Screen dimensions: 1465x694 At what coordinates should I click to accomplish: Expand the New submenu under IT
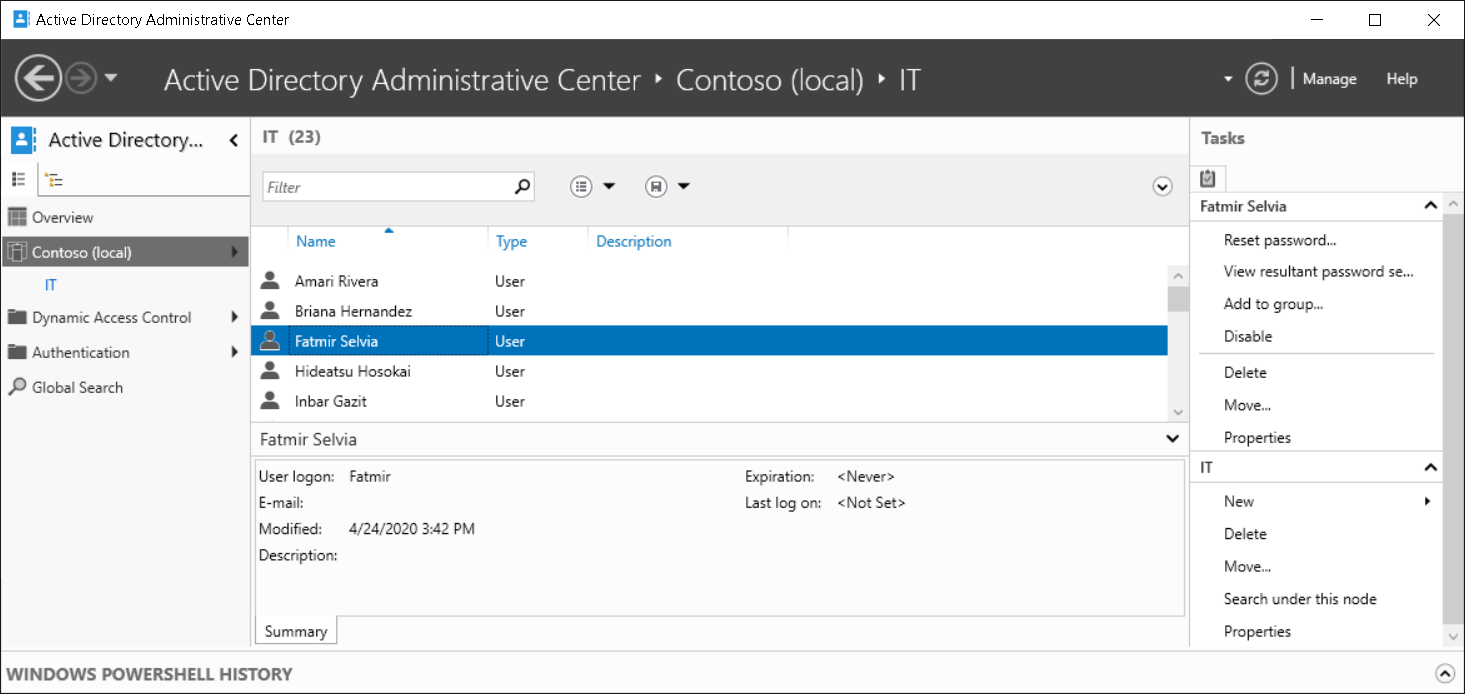[1427, 501]
